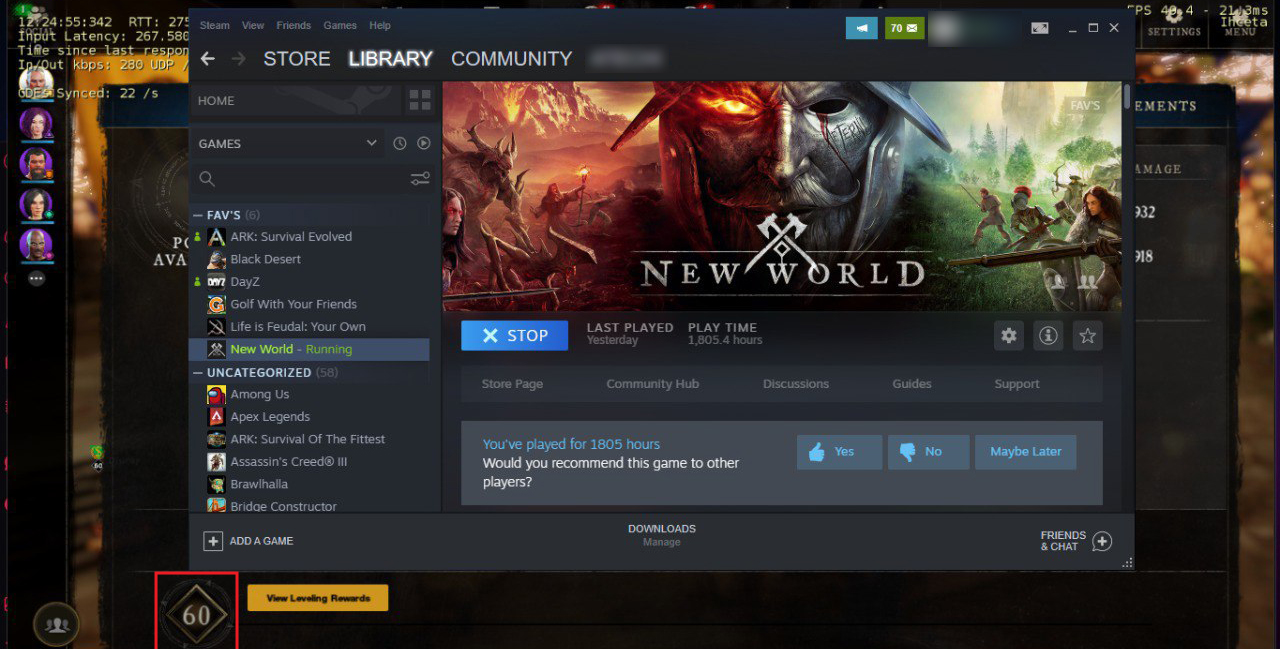Screen dimensions: 1280x649
Task: Click the DayZ game icon
Action: pyautogui.click(x=216, y=282)
